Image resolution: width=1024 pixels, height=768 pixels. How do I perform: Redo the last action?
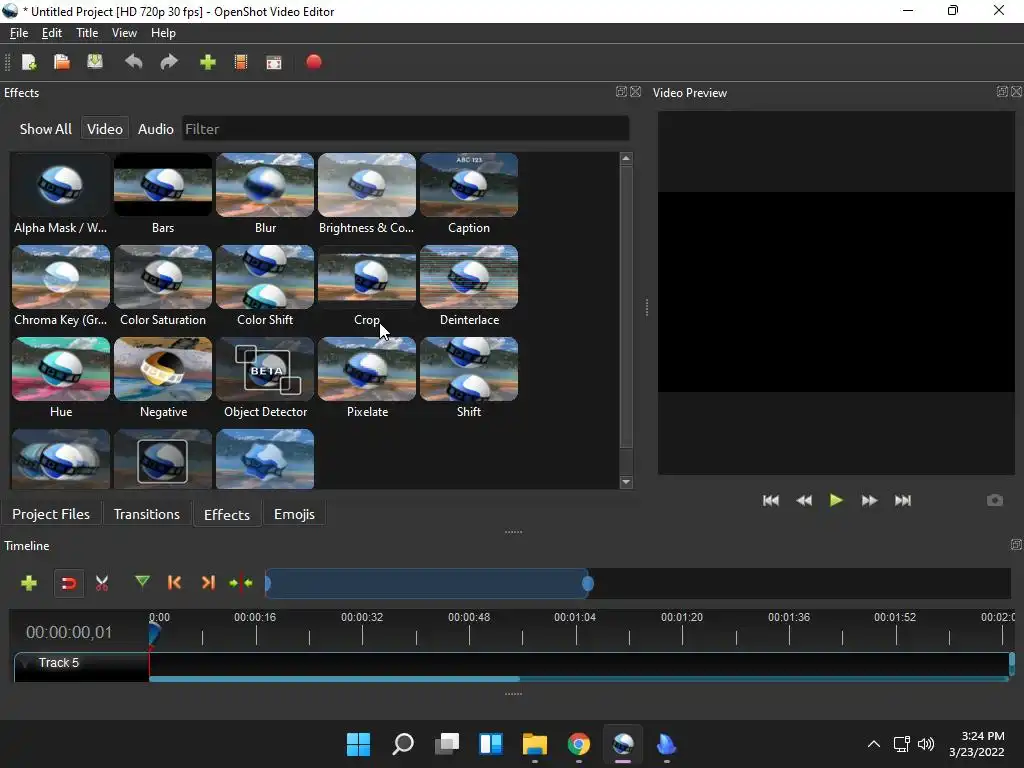[169, 62]
